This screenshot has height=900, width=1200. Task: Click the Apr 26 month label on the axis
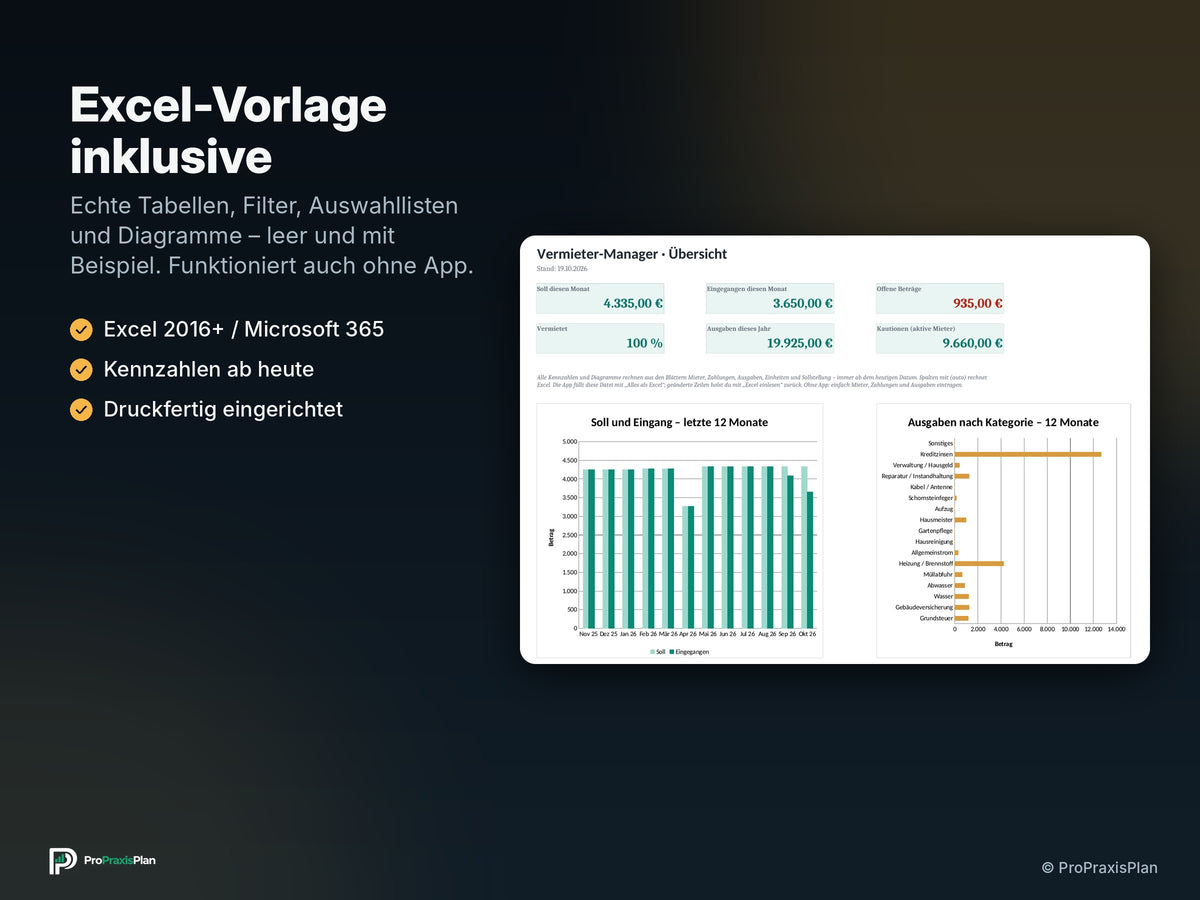[x=687, y=634]
